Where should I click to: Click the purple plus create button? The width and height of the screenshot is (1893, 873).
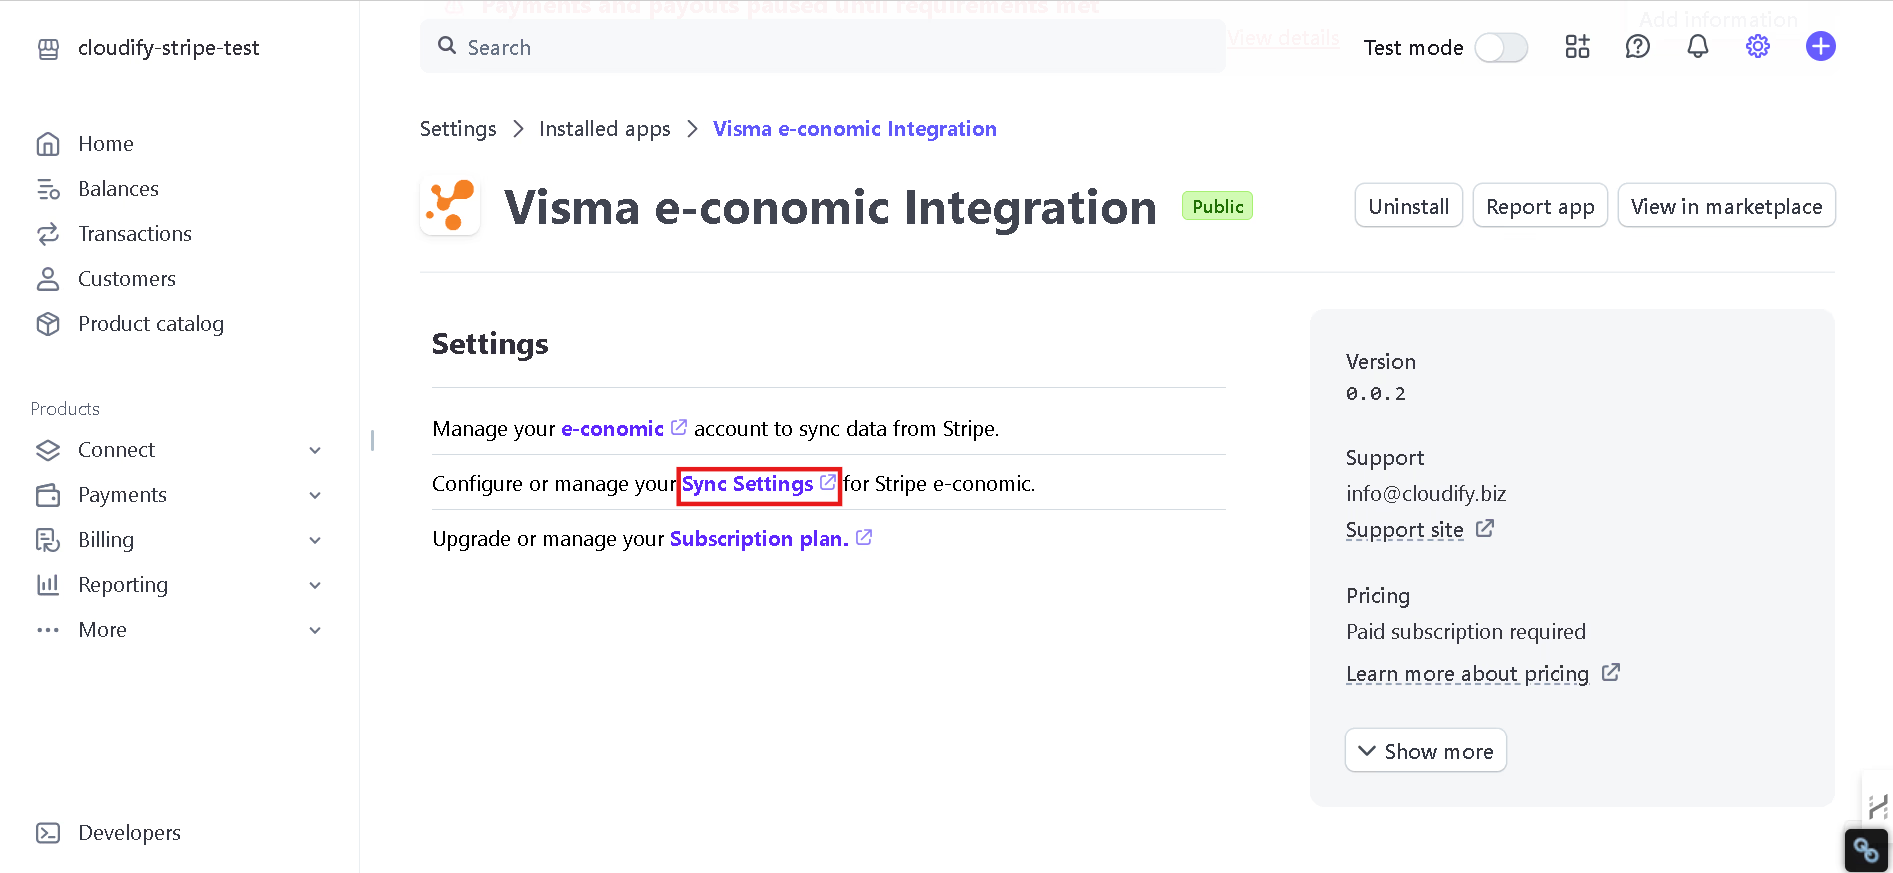click(x=1820, y=47)
